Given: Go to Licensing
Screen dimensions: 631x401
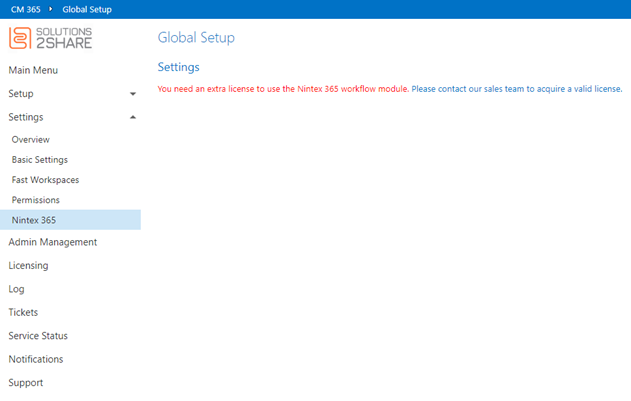Looking at the screenshot, I should pyautogui.click(x=28, y=265).
